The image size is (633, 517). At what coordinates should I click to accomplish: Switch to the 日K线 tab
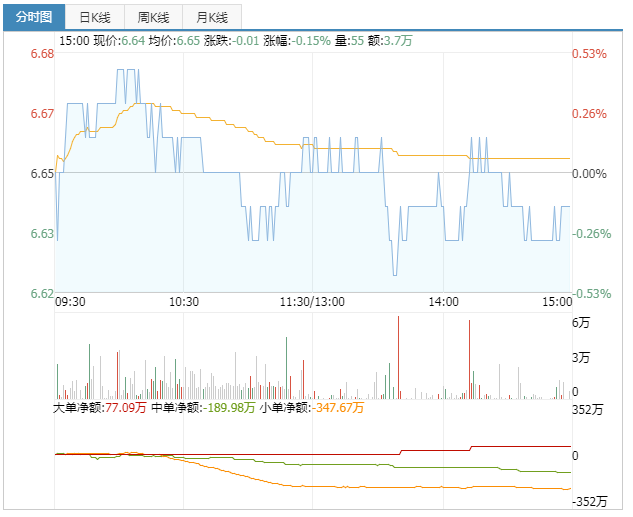(95, 17)
